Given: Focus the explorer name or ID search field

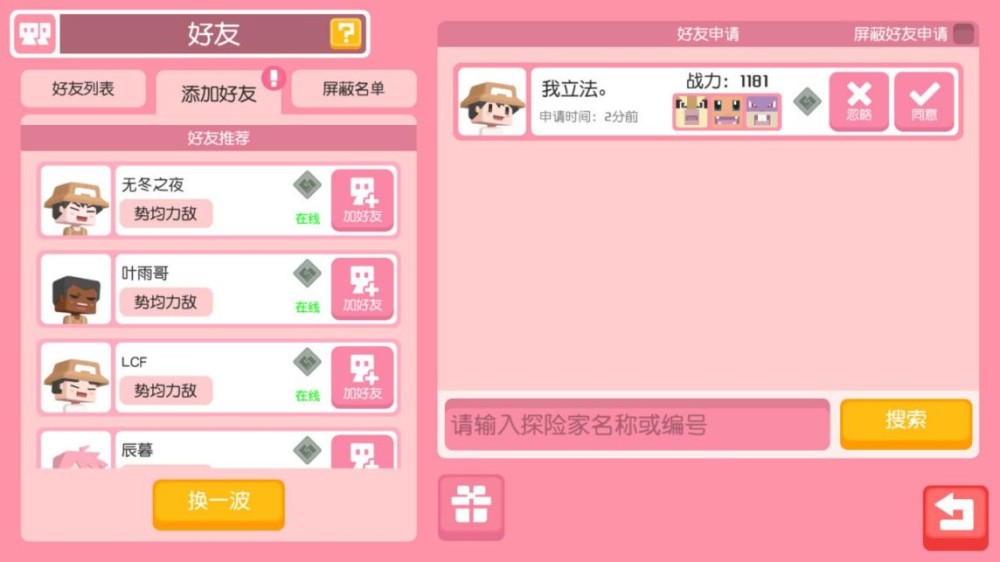Looking at the screenshot, I should pyautogui.click(x=637, y=425).
